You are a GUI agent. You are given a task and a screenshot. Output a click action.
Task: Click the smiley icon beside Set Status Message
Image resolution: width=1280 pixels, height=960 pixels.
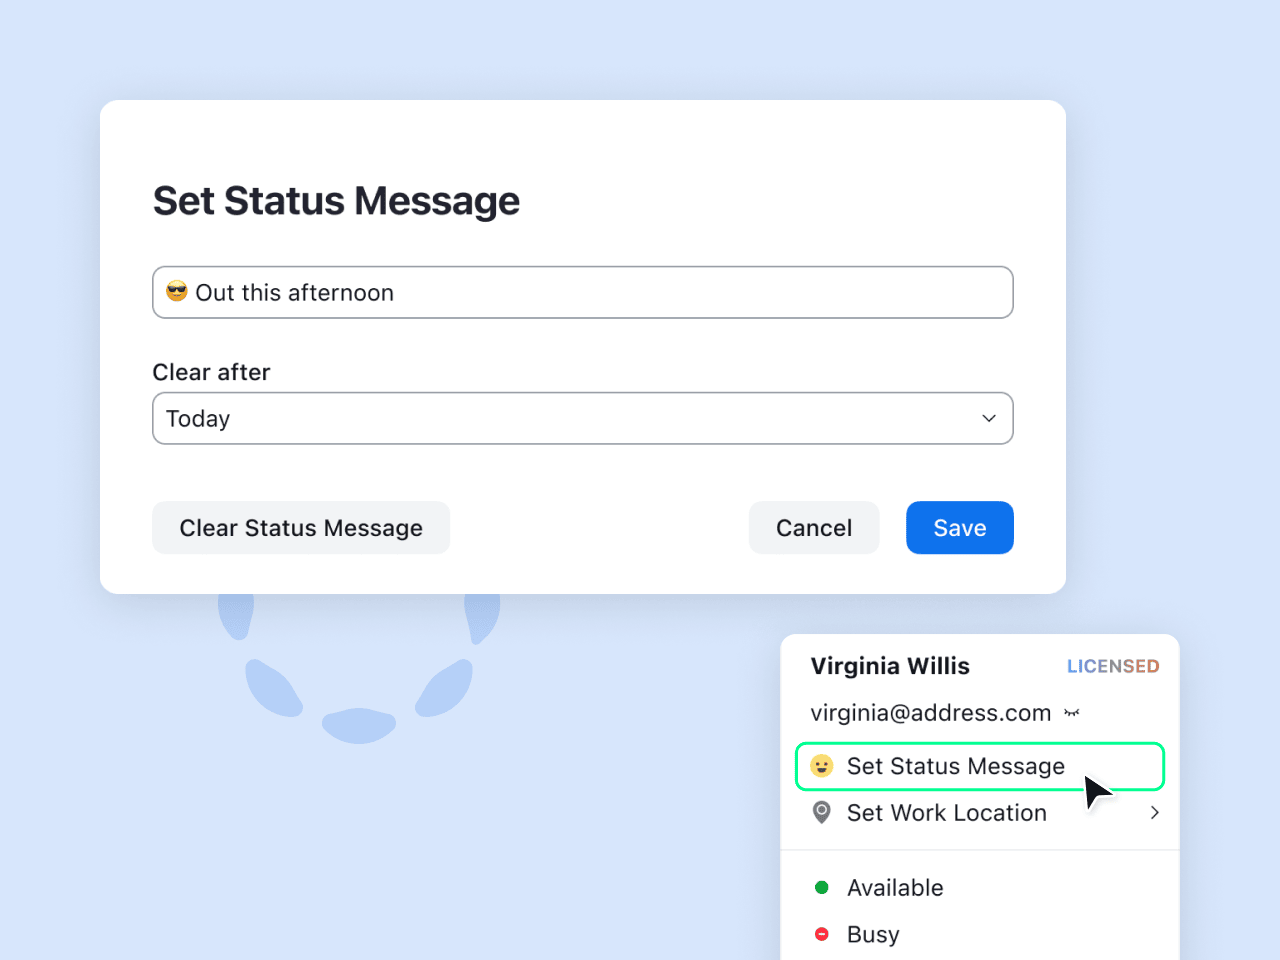pyautogui.click(x=822, y=766)
